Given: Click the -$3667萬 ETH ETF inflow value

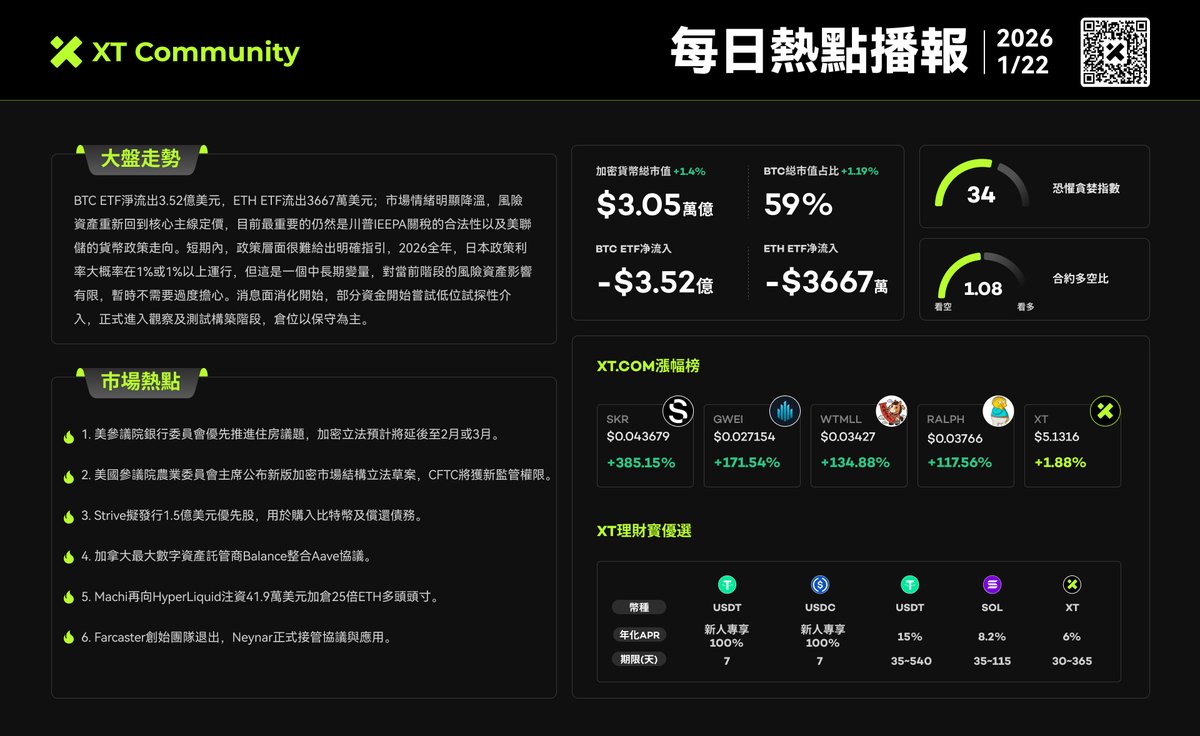Looking at the screenshot, I should (x=826, y=283).
